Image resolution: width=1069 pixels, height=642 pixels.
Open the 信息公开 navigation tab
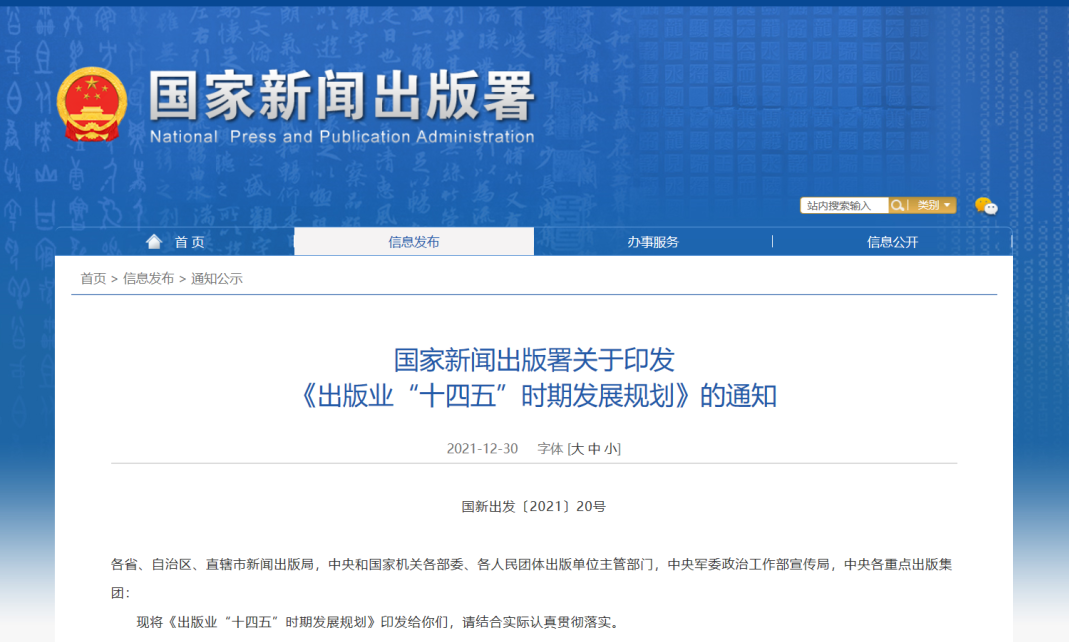click(x=892, y=241)
